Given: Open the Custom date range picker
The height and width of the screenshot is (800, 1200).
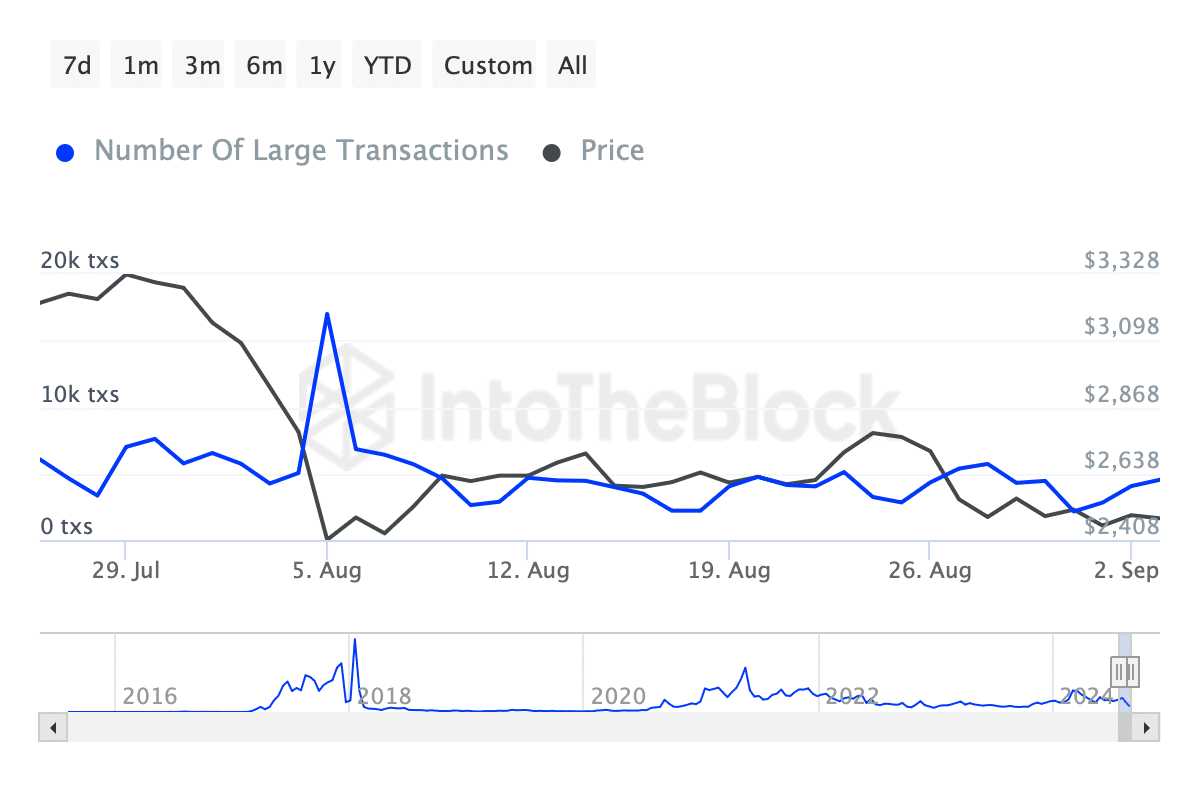Looking at the screenshot, I should coord(488,66).
